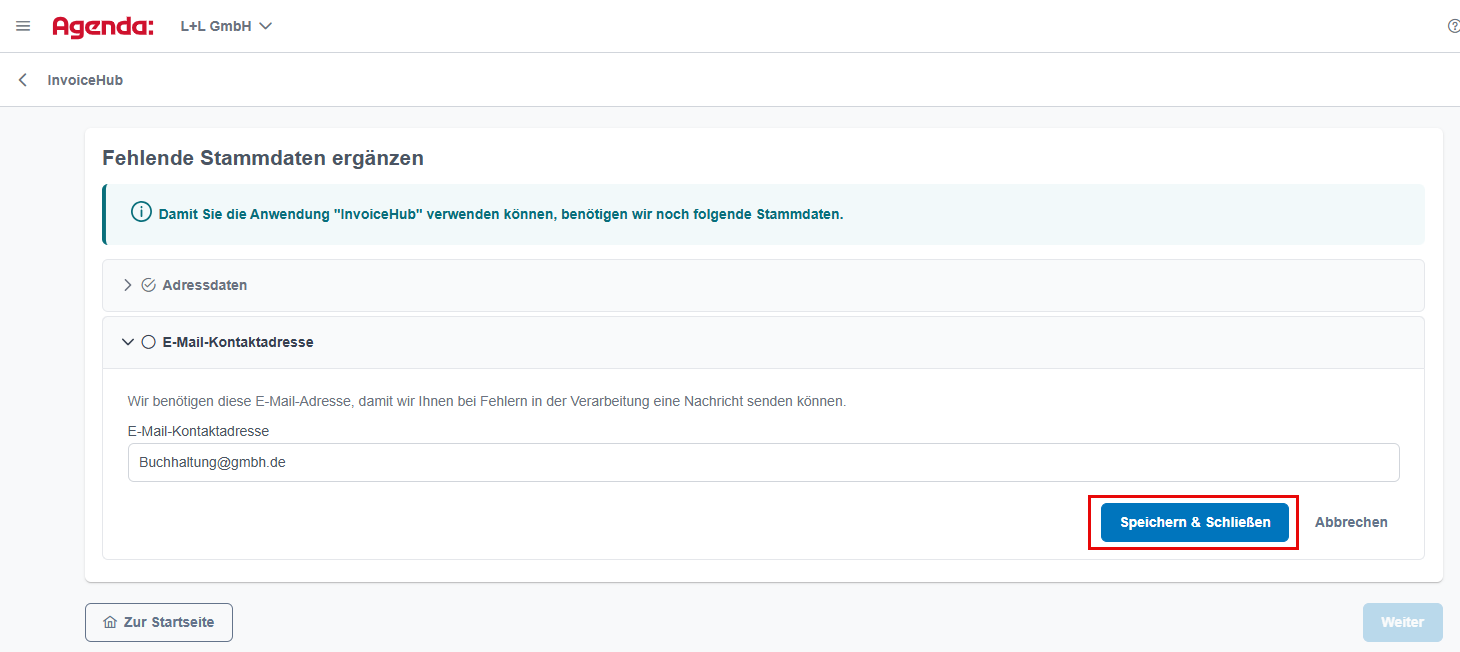1460x652 pixels.
Task: Click the info icon in the notice banner
Action: 141,213
